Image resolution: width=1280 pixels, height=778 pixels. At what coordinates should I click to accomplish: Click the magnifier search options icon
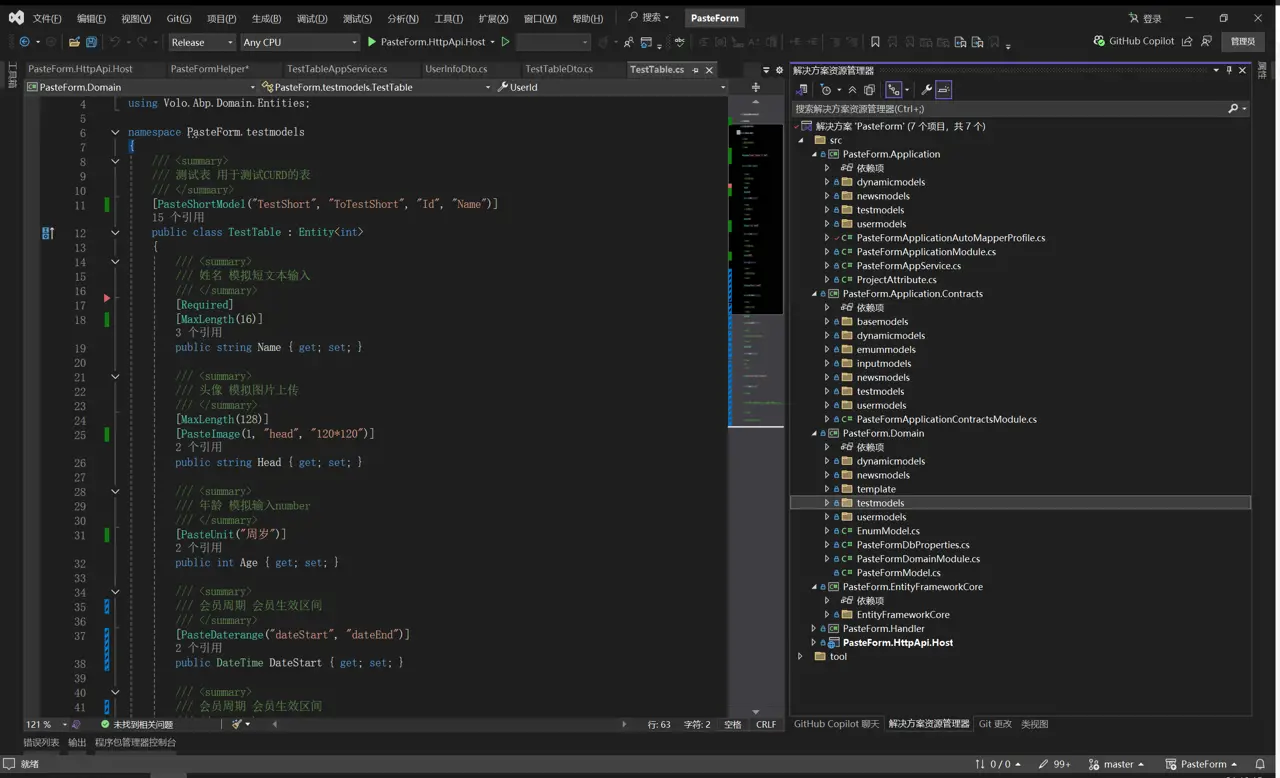(x=1233, y=109)
